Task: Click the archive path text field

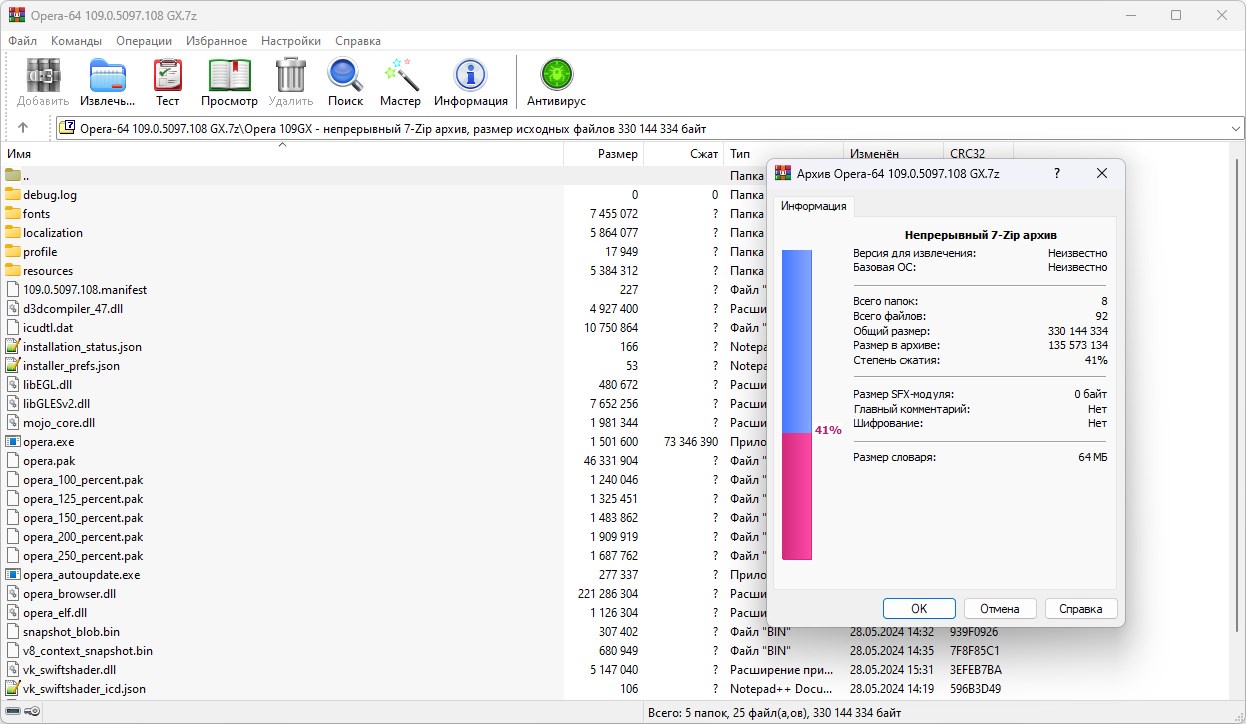Action: point(651,128)
